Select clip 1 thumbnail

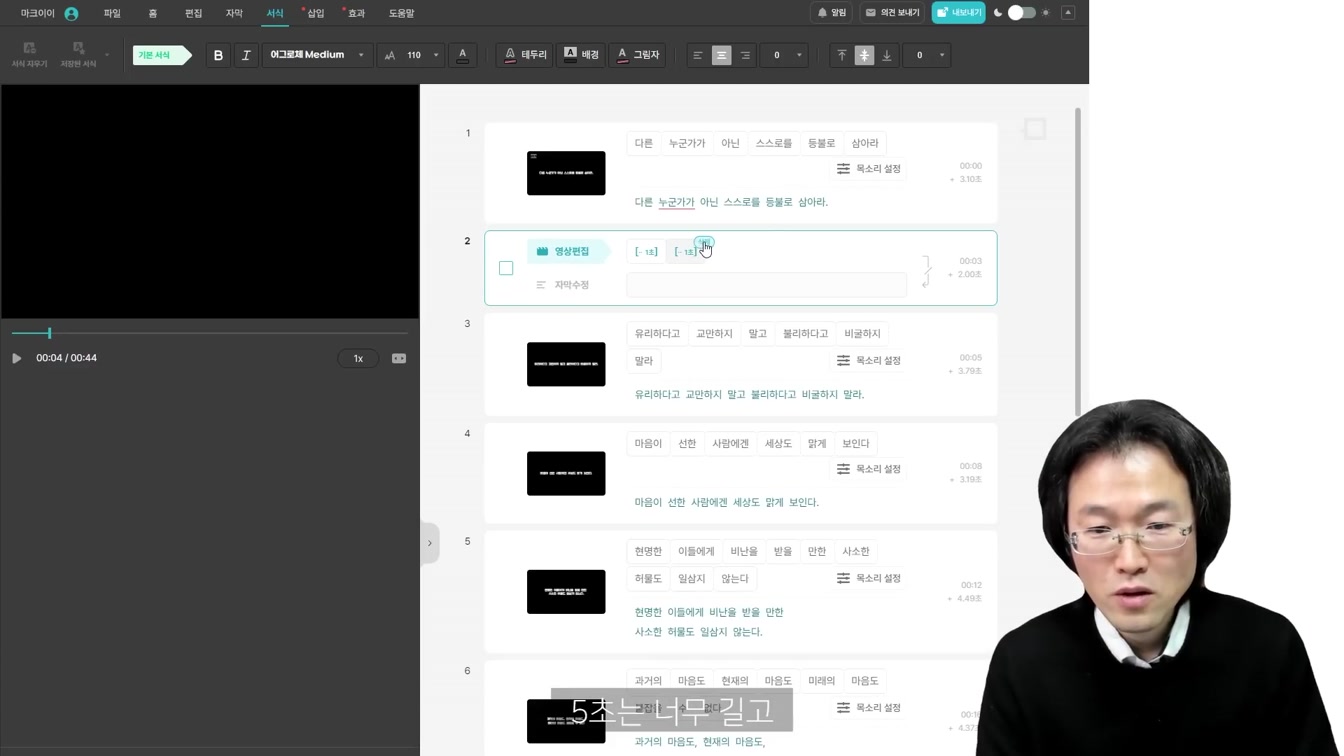pyautogui.click(x=566, y=173)
